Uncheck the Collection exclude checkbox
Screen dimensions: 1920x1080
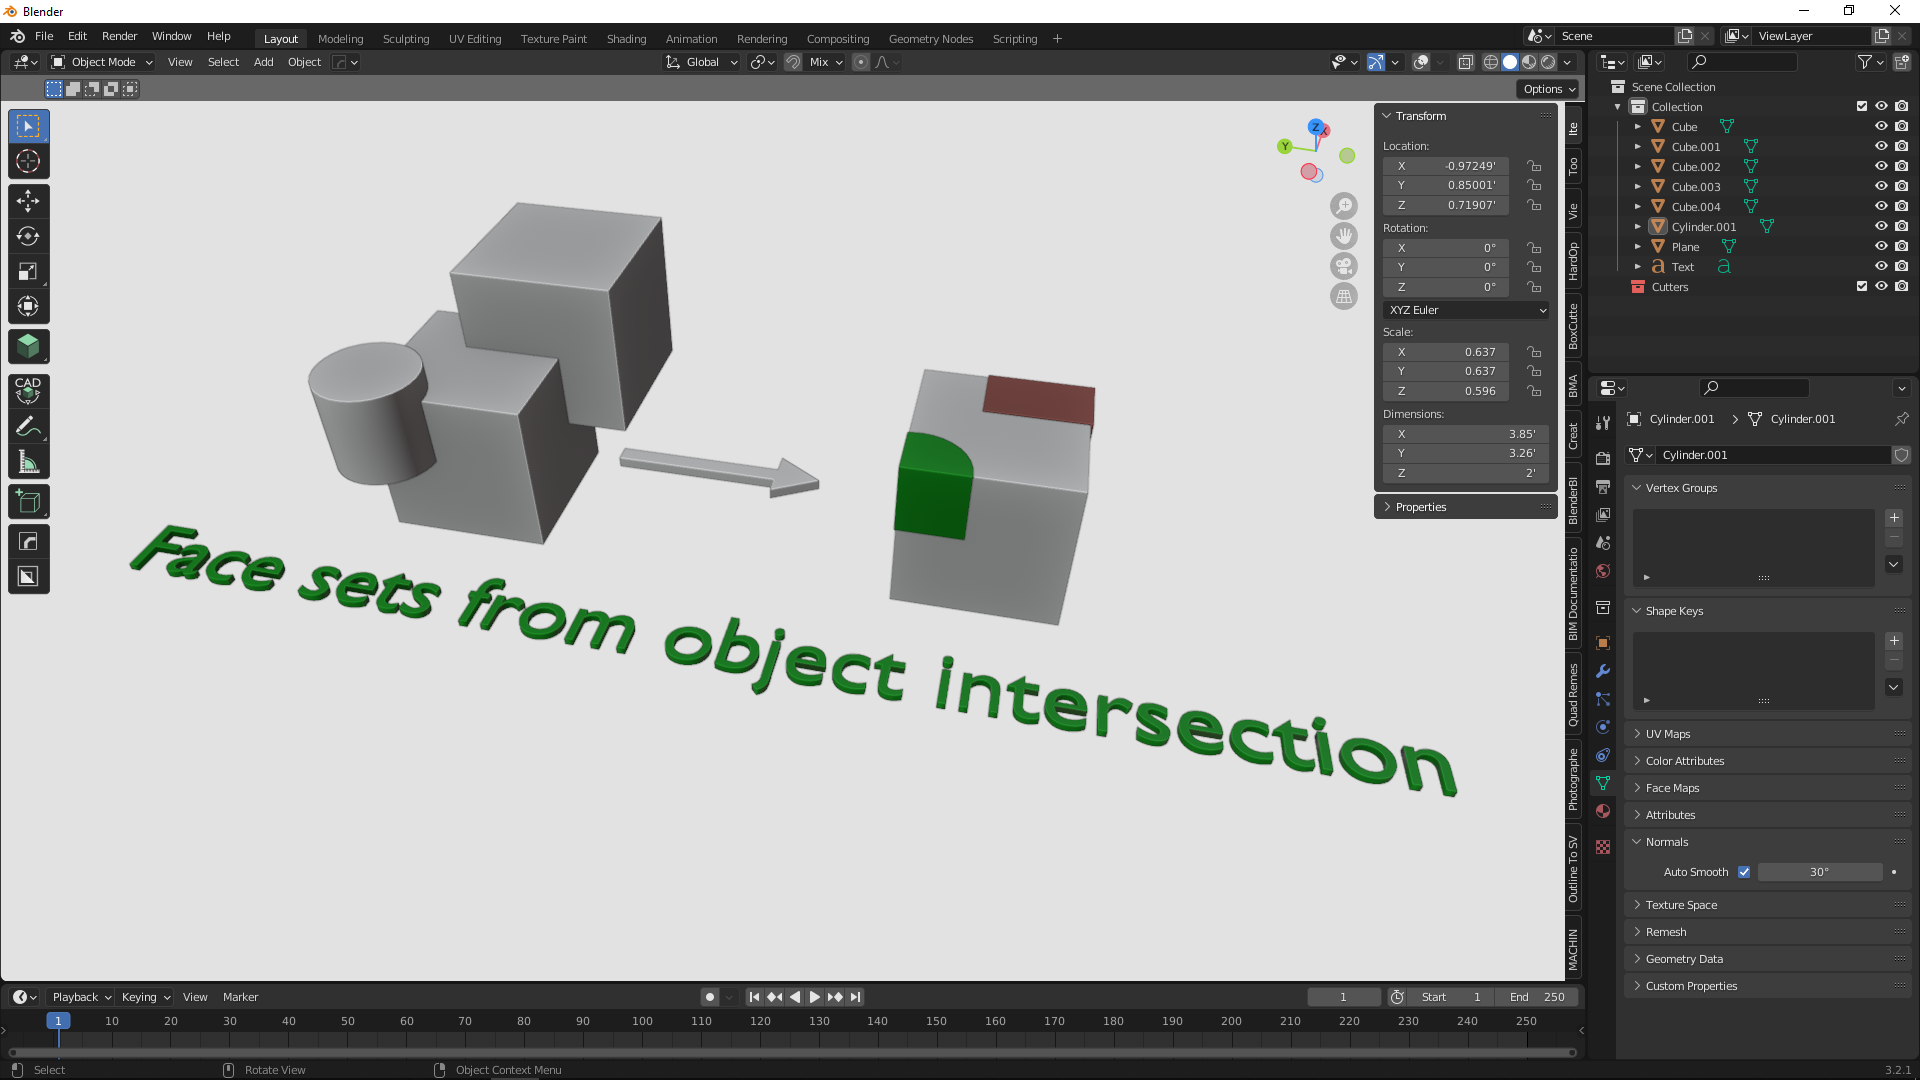click(x=1862, y=106)
